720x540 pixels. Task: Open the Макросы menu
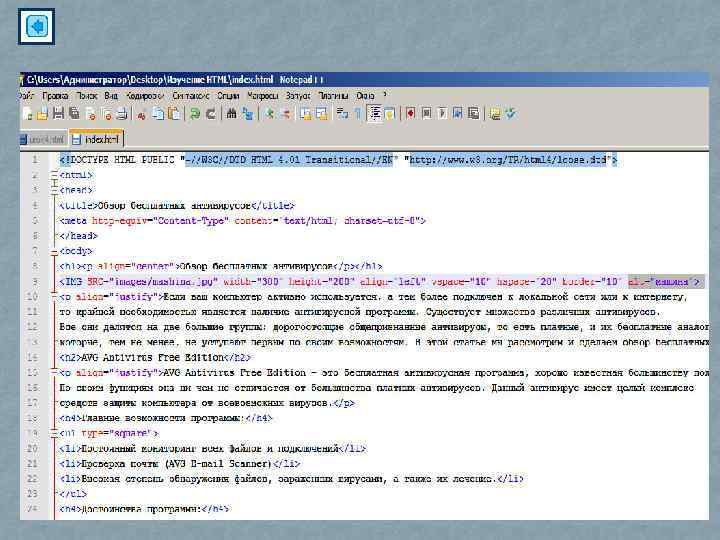tap(263, 96)
